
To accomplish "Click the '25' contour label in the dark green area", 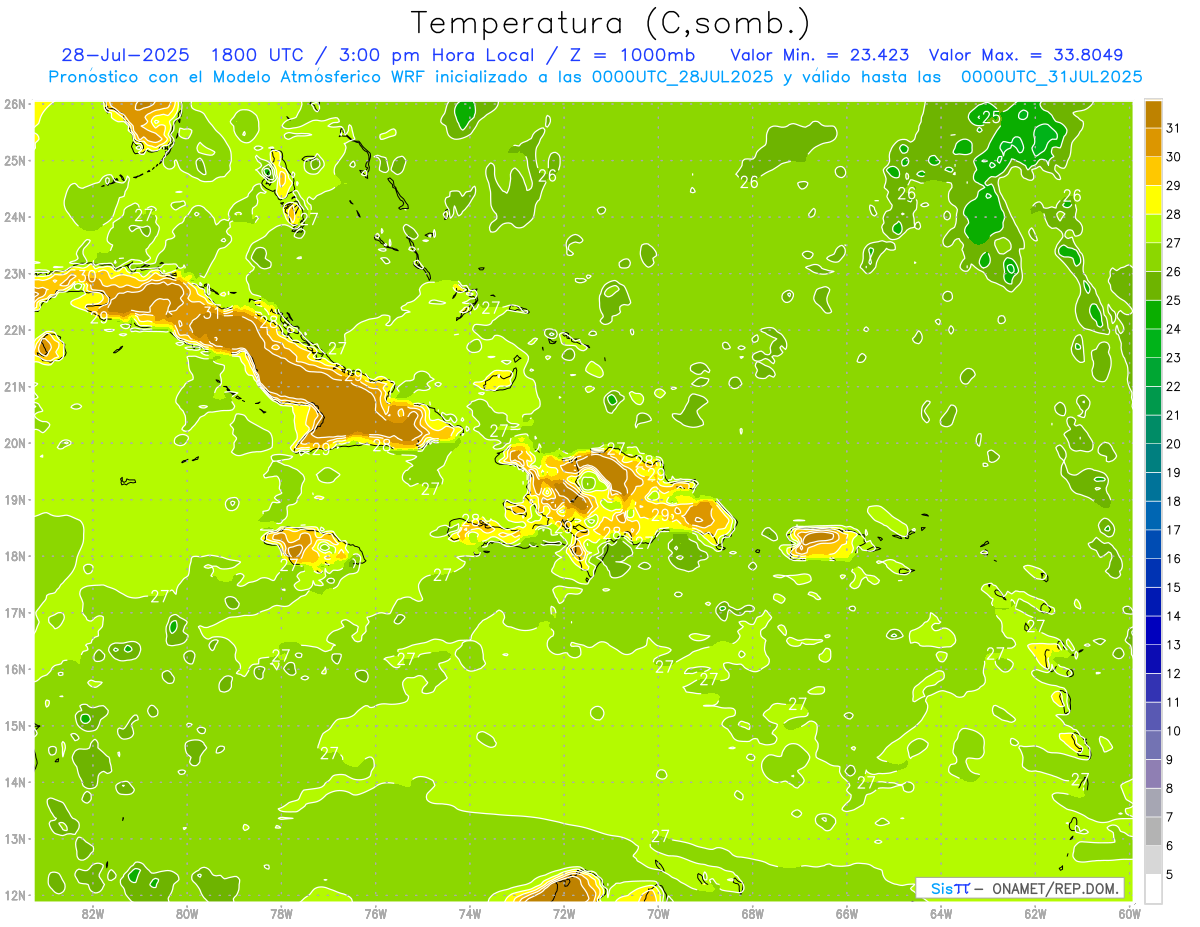I will [x=991, y=117].
